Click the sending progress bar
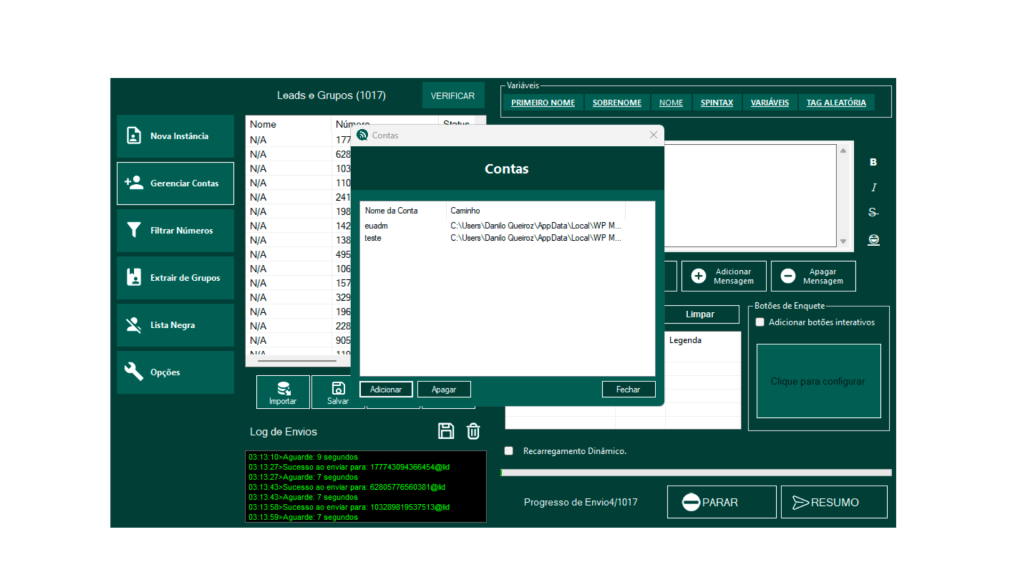 [x=696, y=472]
